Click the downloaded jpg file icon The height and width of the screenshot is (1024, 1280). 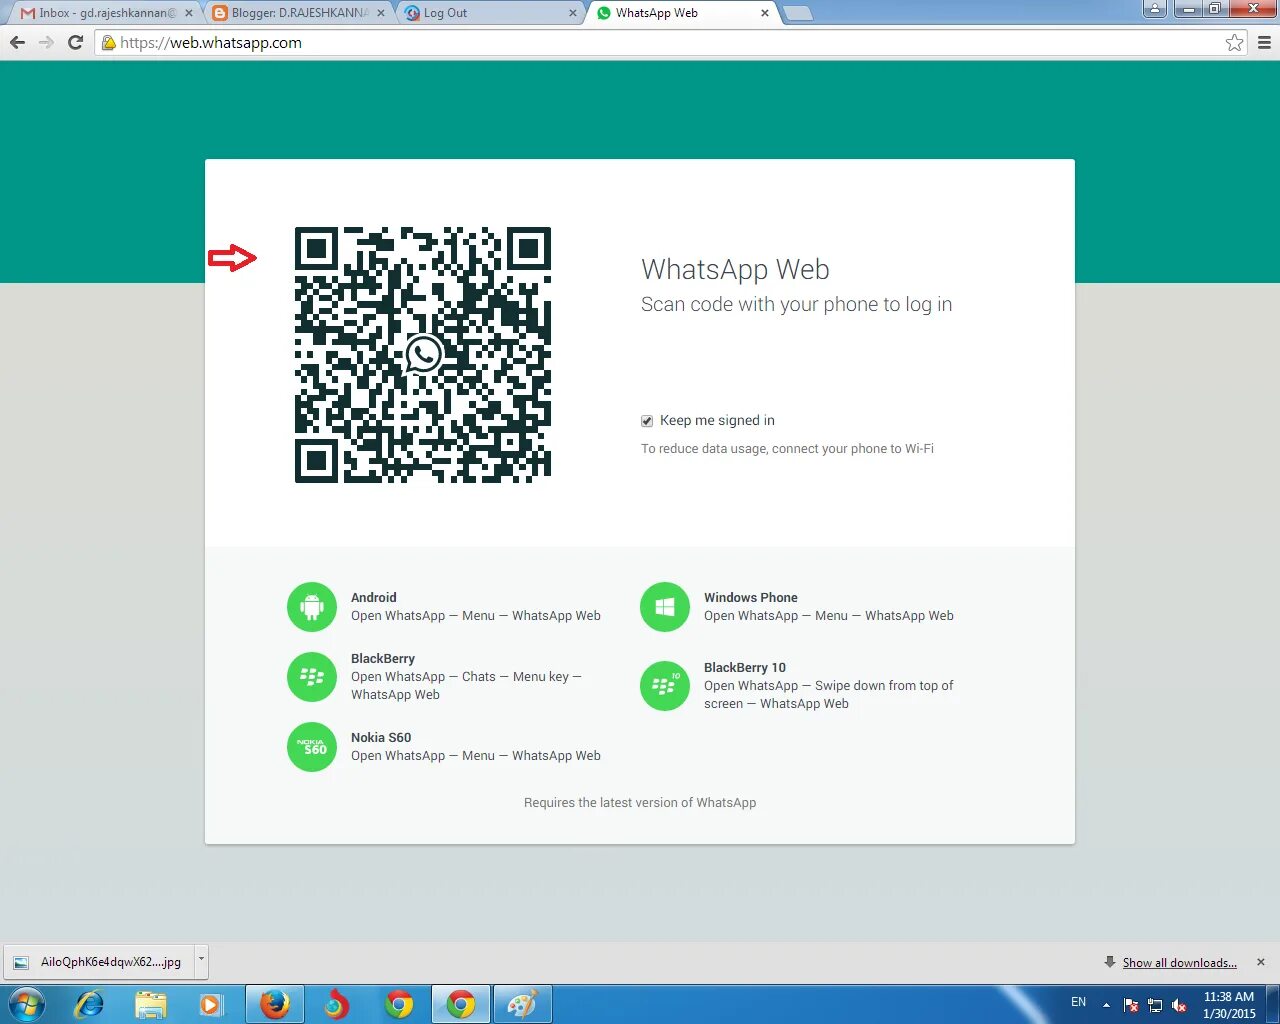pyautogui.click(x=21, y=962)
